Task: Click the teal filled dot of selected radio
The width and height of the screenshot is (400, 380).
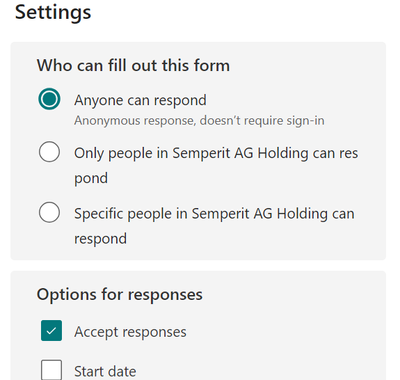Action: (x=49, y=99)
